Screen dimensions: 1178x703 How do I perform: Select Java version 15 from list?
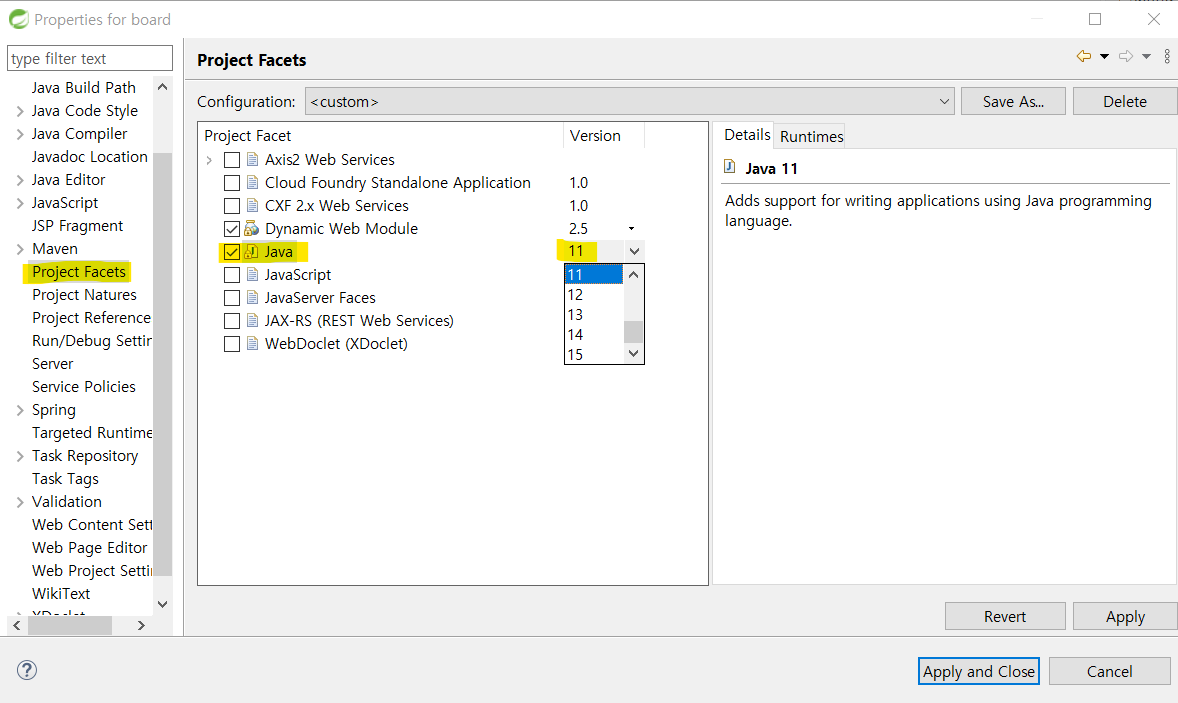594,355
